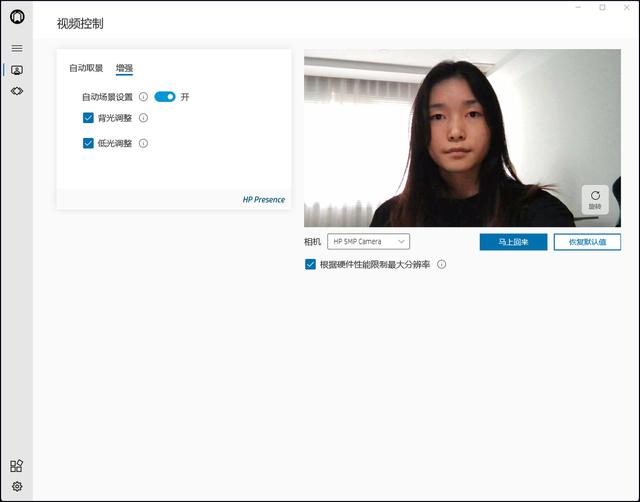
Task: Uncheck the 背光调整 checkbox
Action: click(88, 118)
